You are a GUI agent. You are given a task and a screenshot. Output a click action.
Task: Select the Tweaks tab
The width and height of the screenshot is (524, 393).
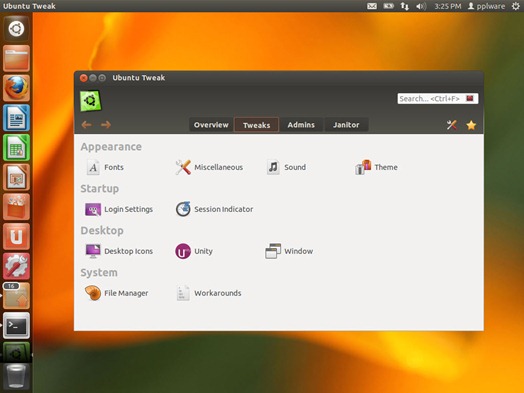coord(257,125)
